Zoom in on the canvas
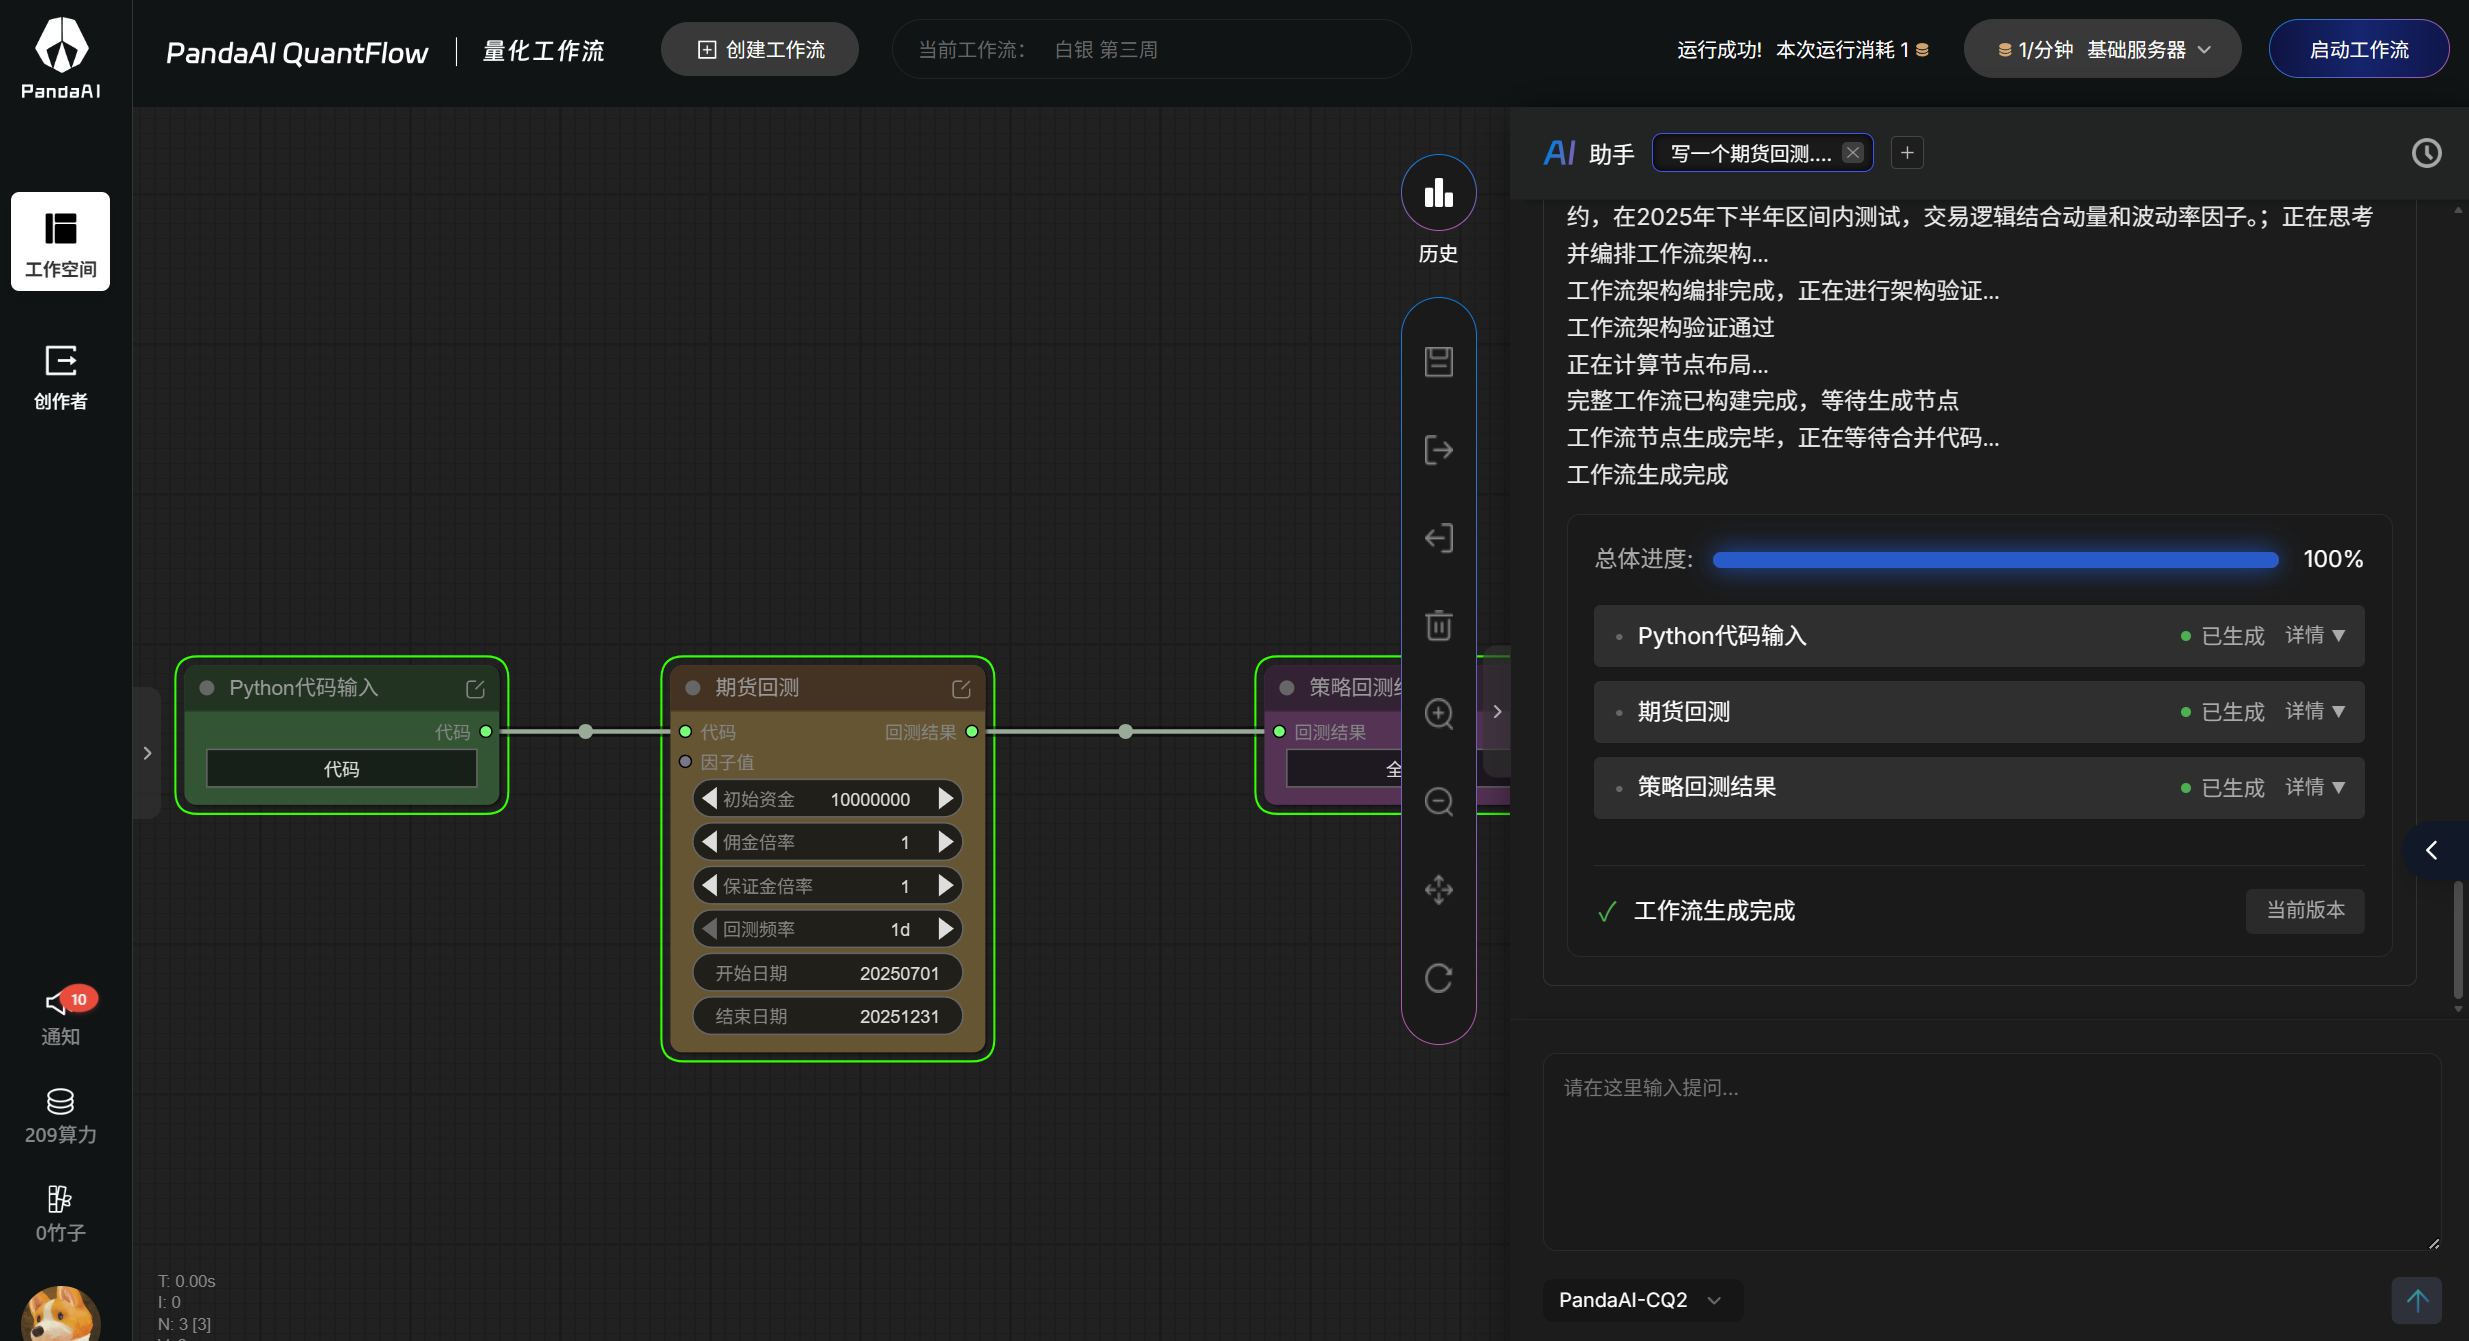This screenshot has height=1341, width=2469. 1438,714
